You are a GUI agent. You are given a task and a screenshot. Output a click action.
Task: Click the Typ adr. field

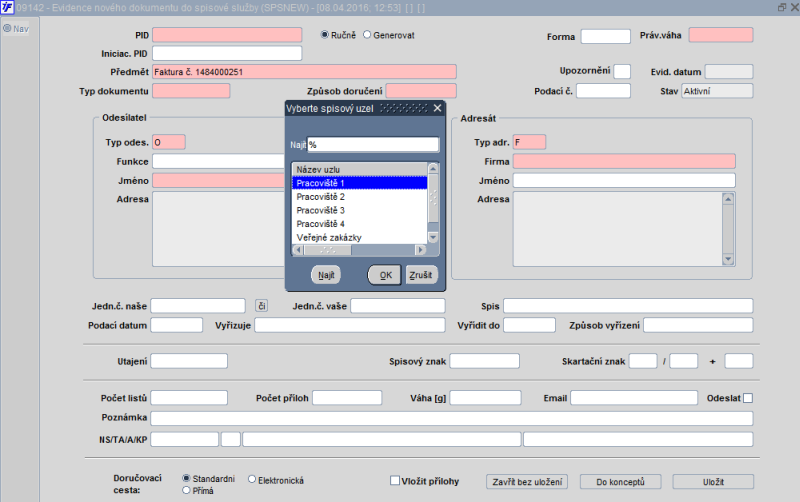529,142
